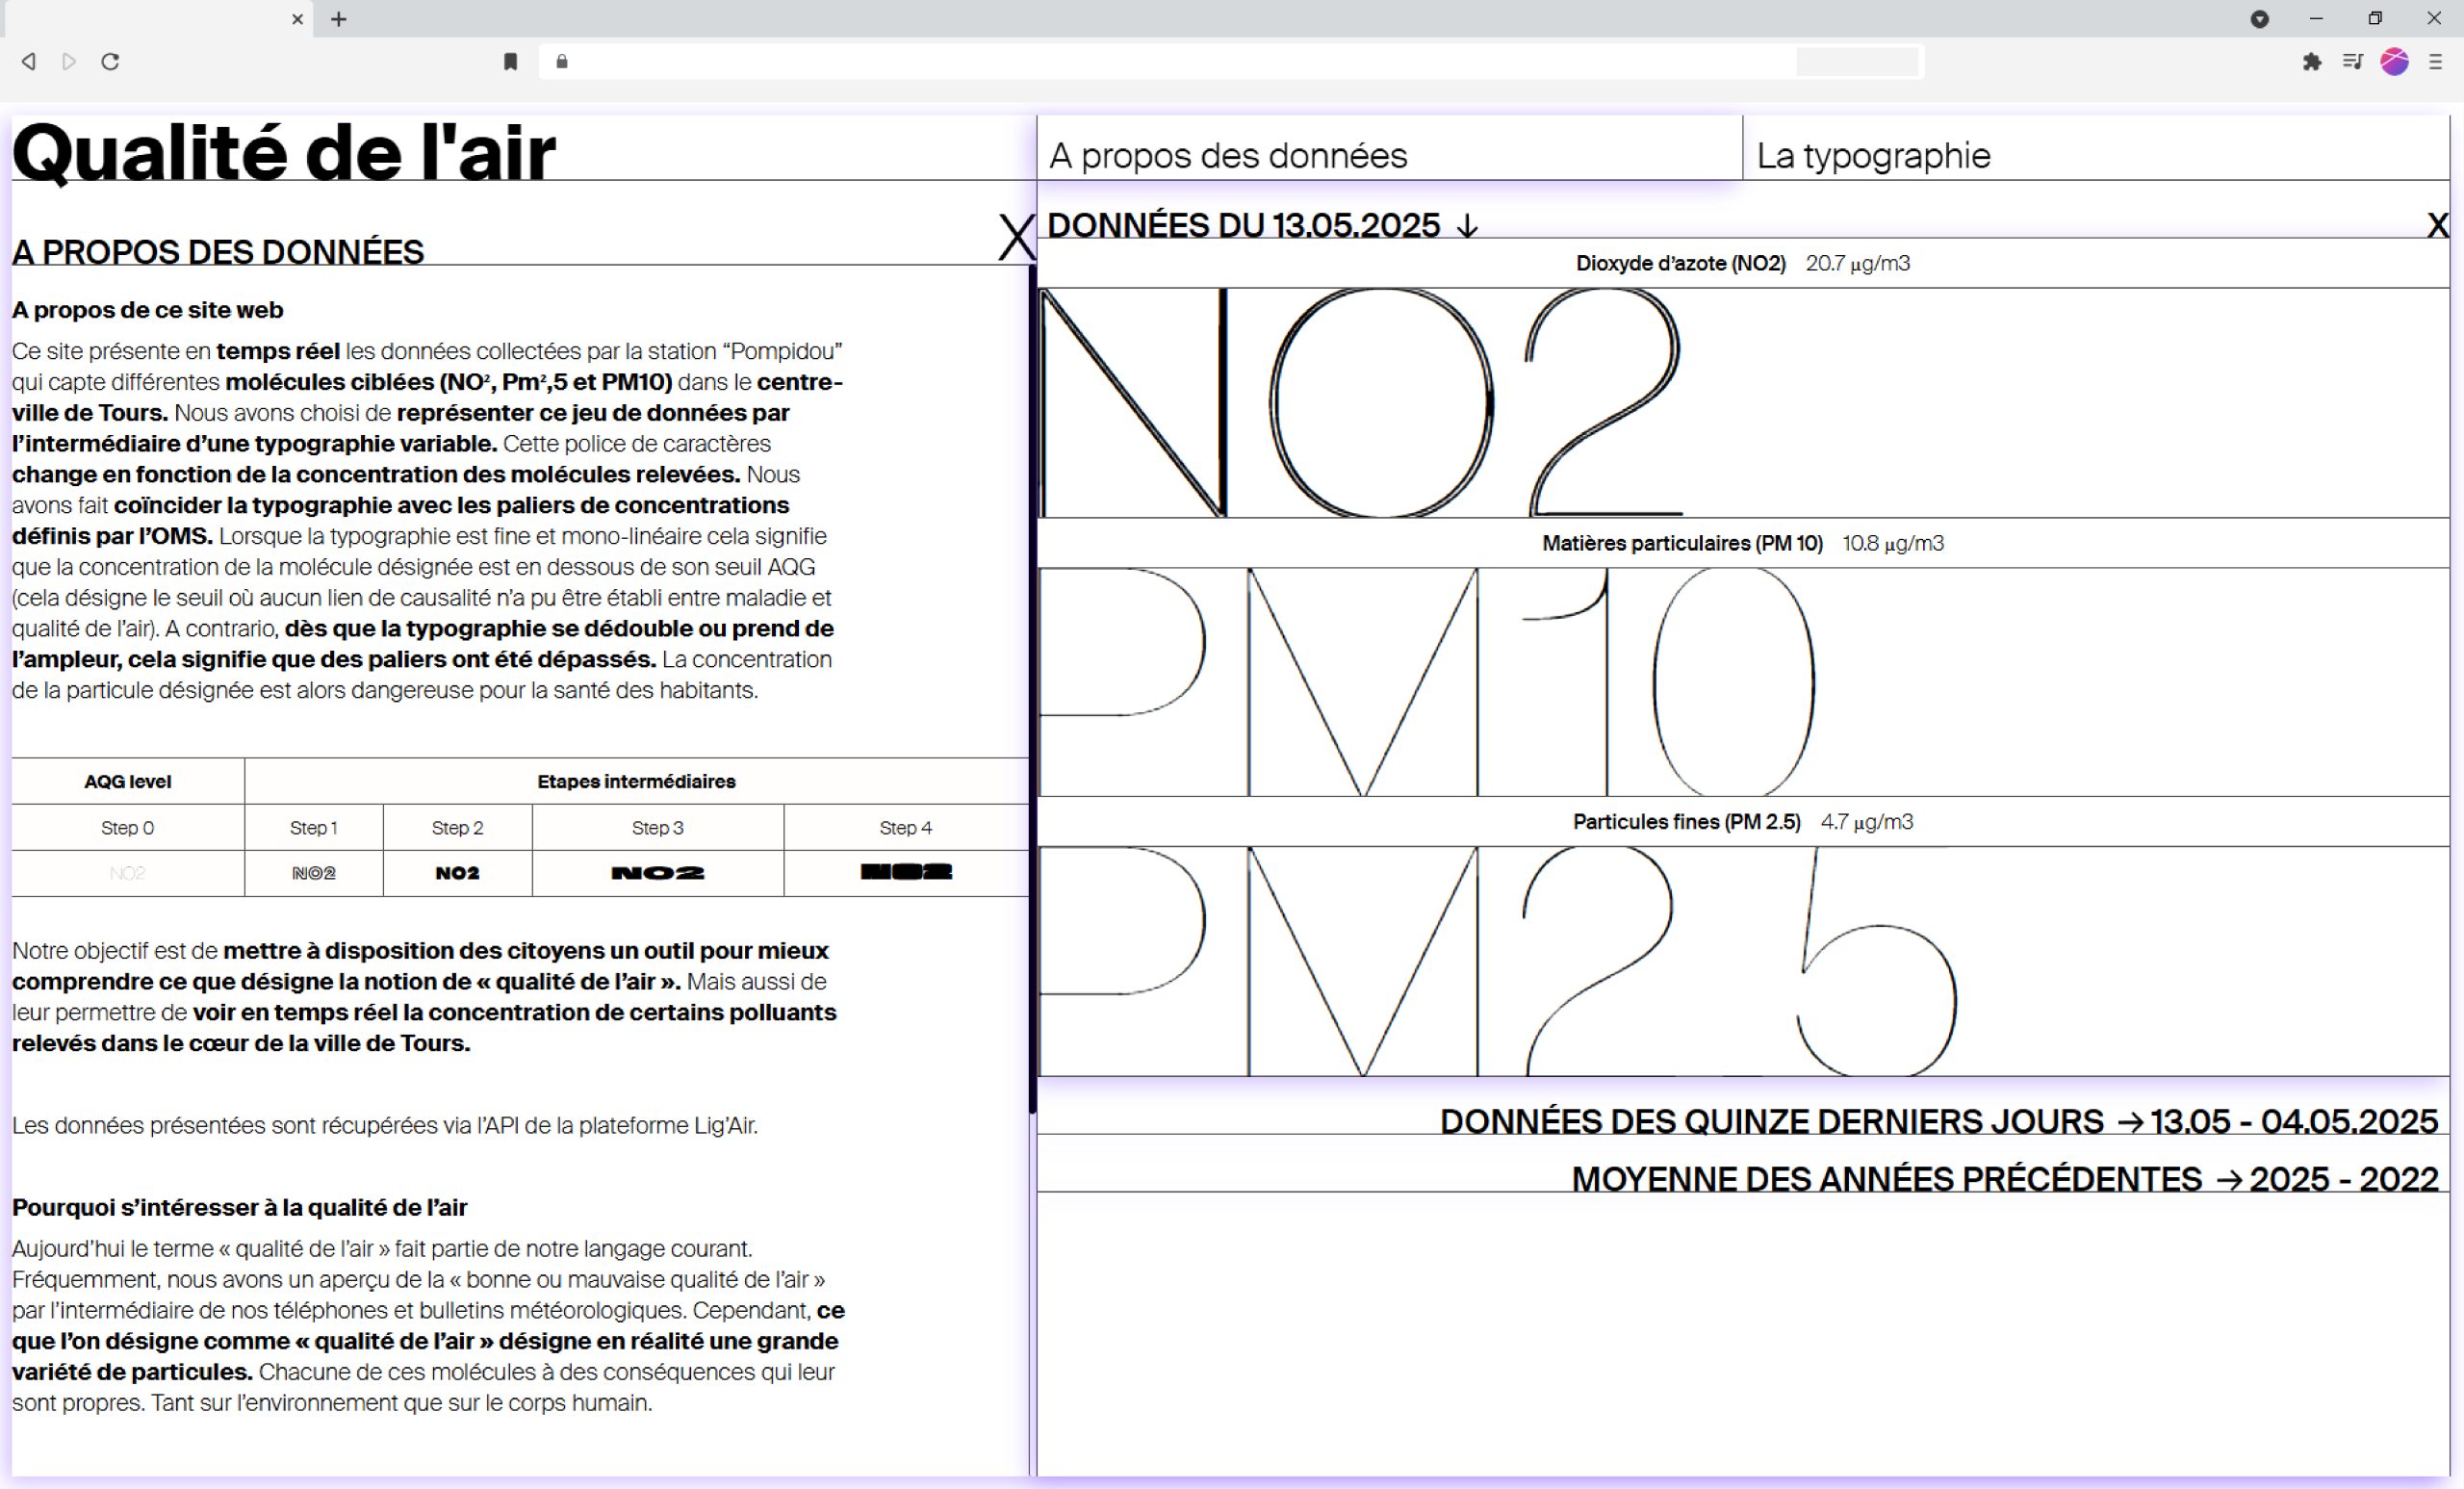Click the padlock site security icon
Viewport: 2464px width, 1489px height.
click(x=562, y=62)
